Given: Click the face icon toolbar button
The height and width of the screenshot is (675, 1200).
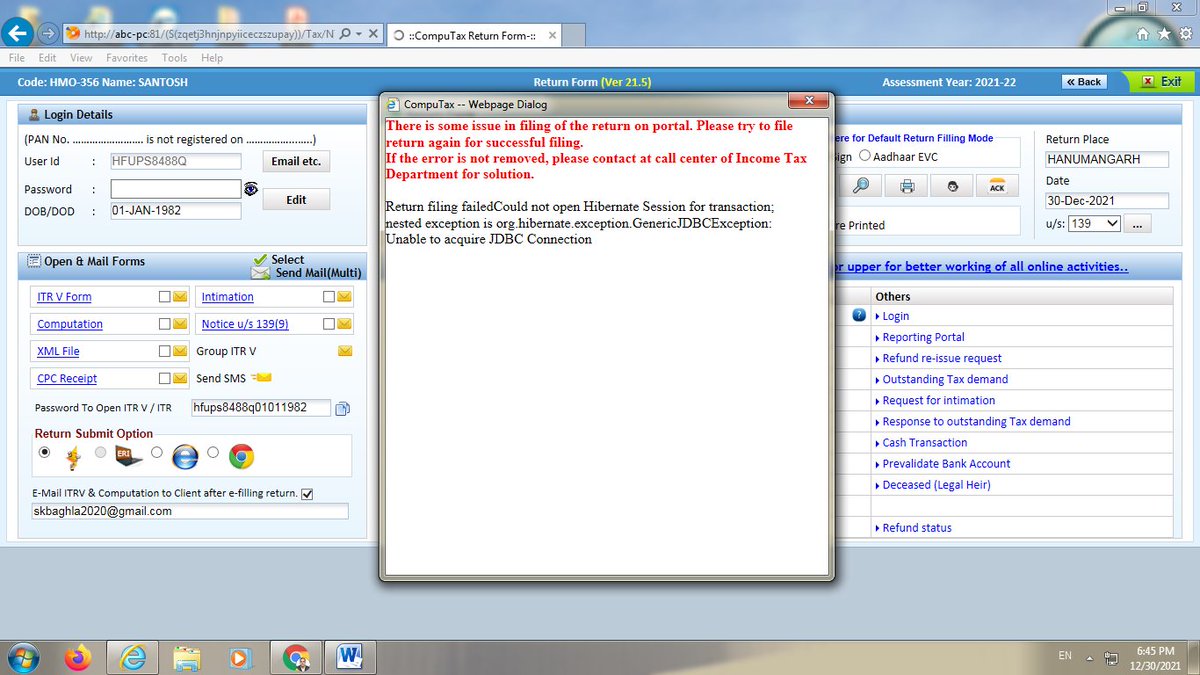Looking at the screenshot, I should click(x=952, y=186).
